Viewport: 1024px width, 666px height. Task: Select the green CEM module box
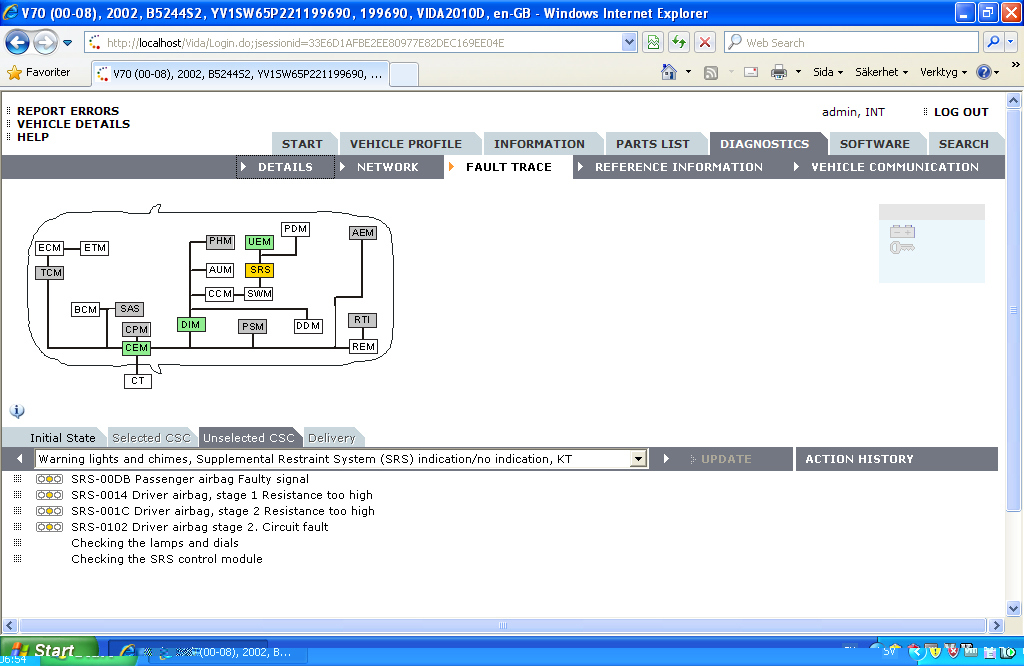(x=137, y=348)
